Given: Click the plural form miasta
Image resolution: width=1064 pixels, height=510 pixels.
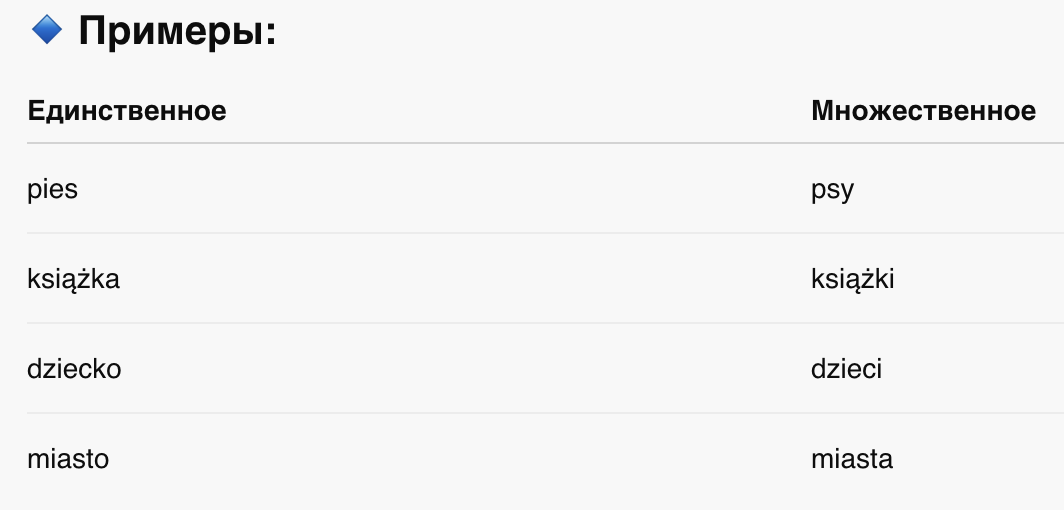Looking at the screenshot, I should click(x=852, y=459).
